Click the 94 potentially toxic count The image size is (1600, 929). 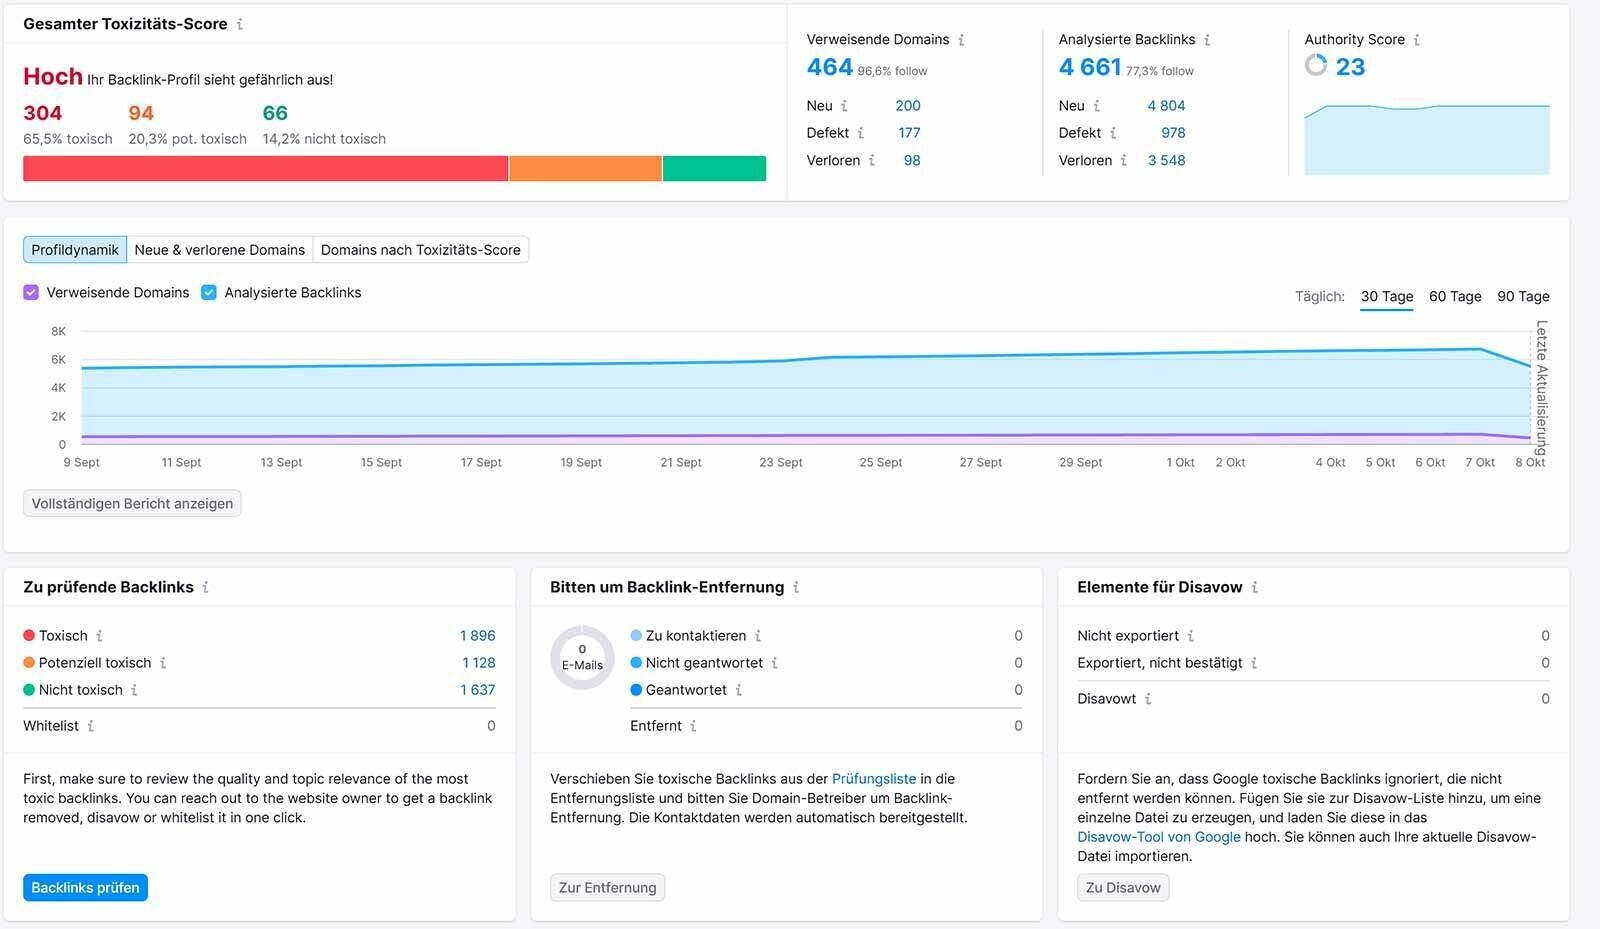141,114
